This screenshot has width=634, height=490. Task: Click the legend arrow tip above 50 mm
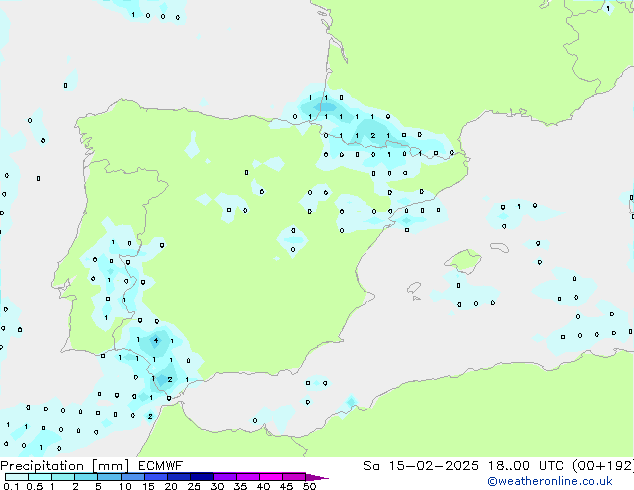317,478
